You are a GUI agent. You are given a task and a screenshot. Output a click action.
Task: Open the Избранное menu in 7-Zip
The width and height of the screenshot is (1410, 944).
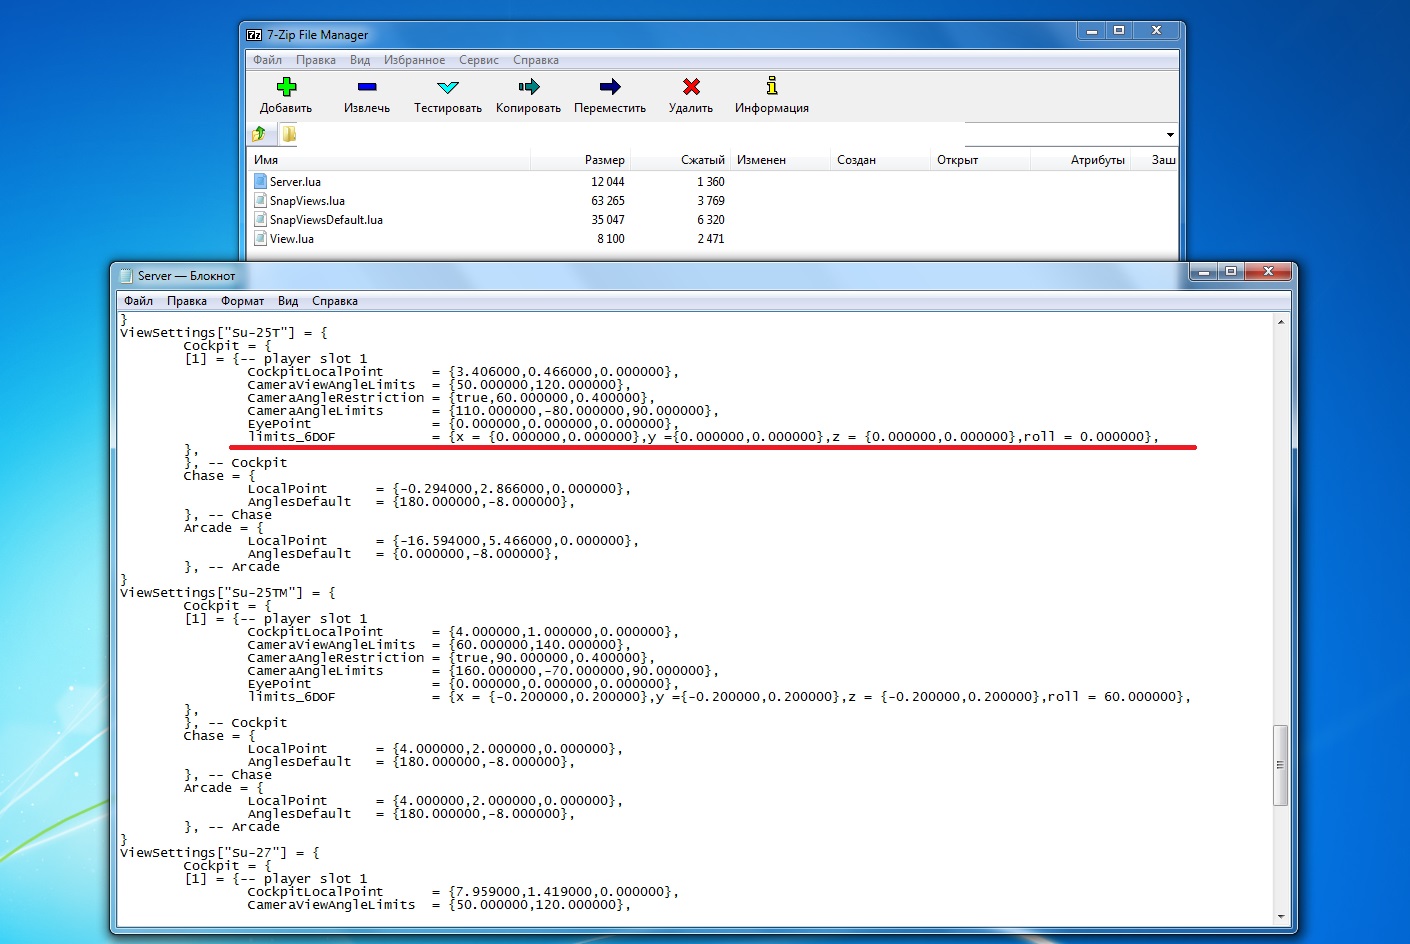coord(415,60)
